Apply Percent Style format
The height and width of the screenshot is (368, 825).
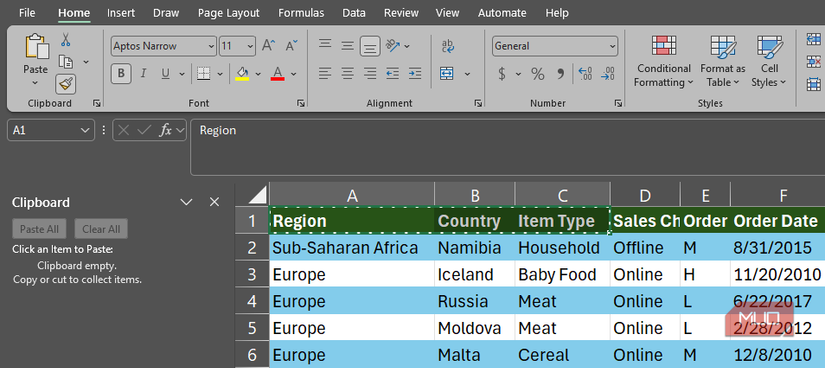coord(537,74)
